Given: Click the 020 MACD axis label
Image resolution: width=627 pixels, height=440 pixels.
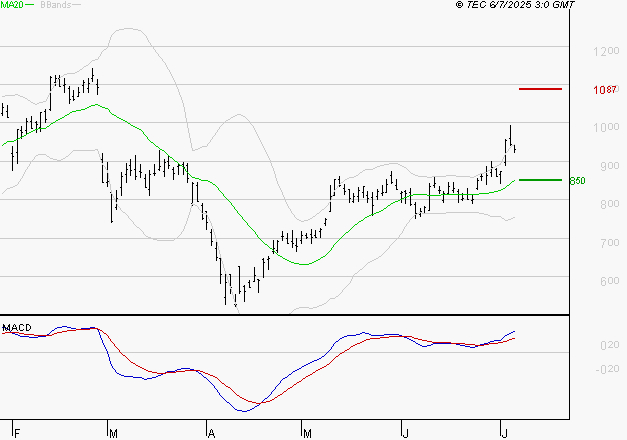Looking at the screenshot, I should click(609, 345).
